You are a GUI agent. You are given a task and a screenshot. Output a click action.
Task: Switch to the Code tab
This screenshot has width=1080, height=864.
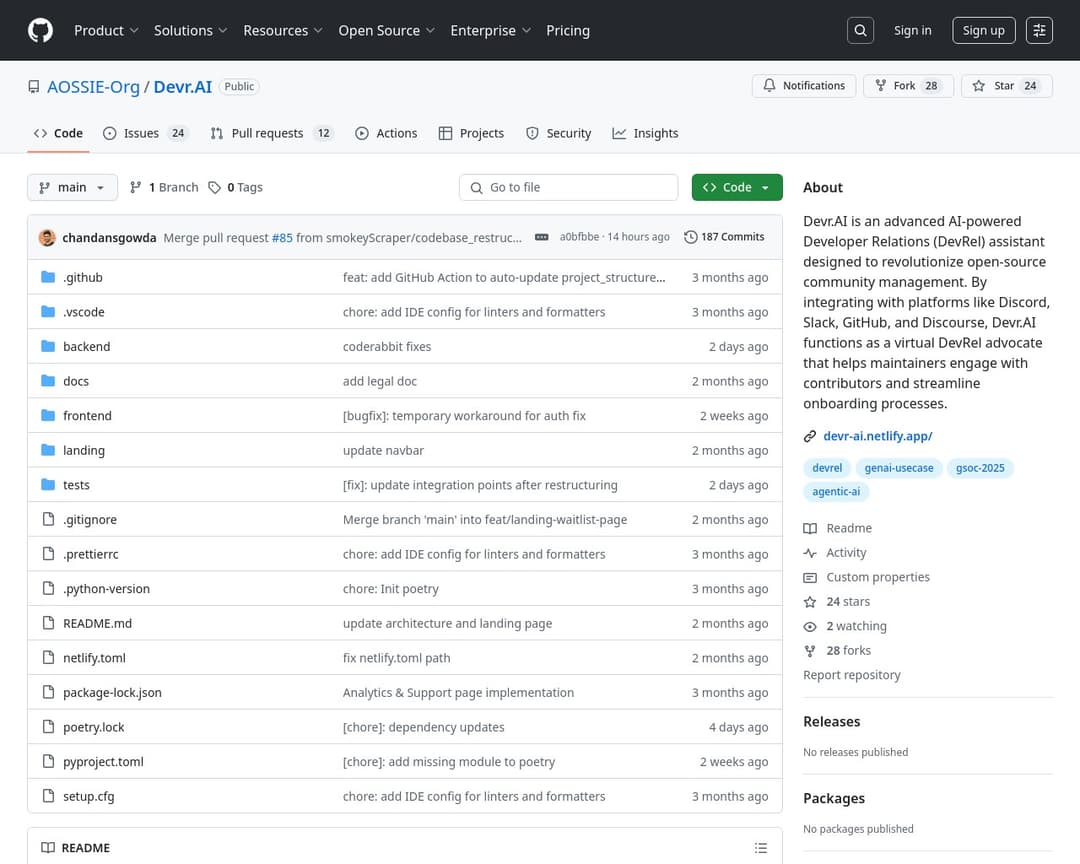59,133
